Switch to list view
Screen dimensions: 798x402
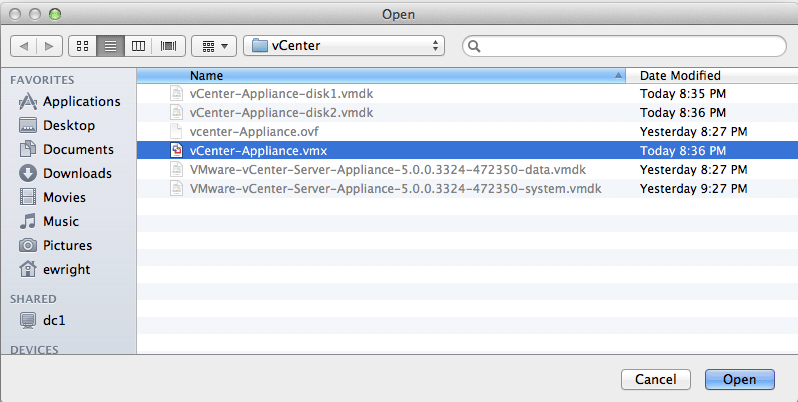coord(110,46)
